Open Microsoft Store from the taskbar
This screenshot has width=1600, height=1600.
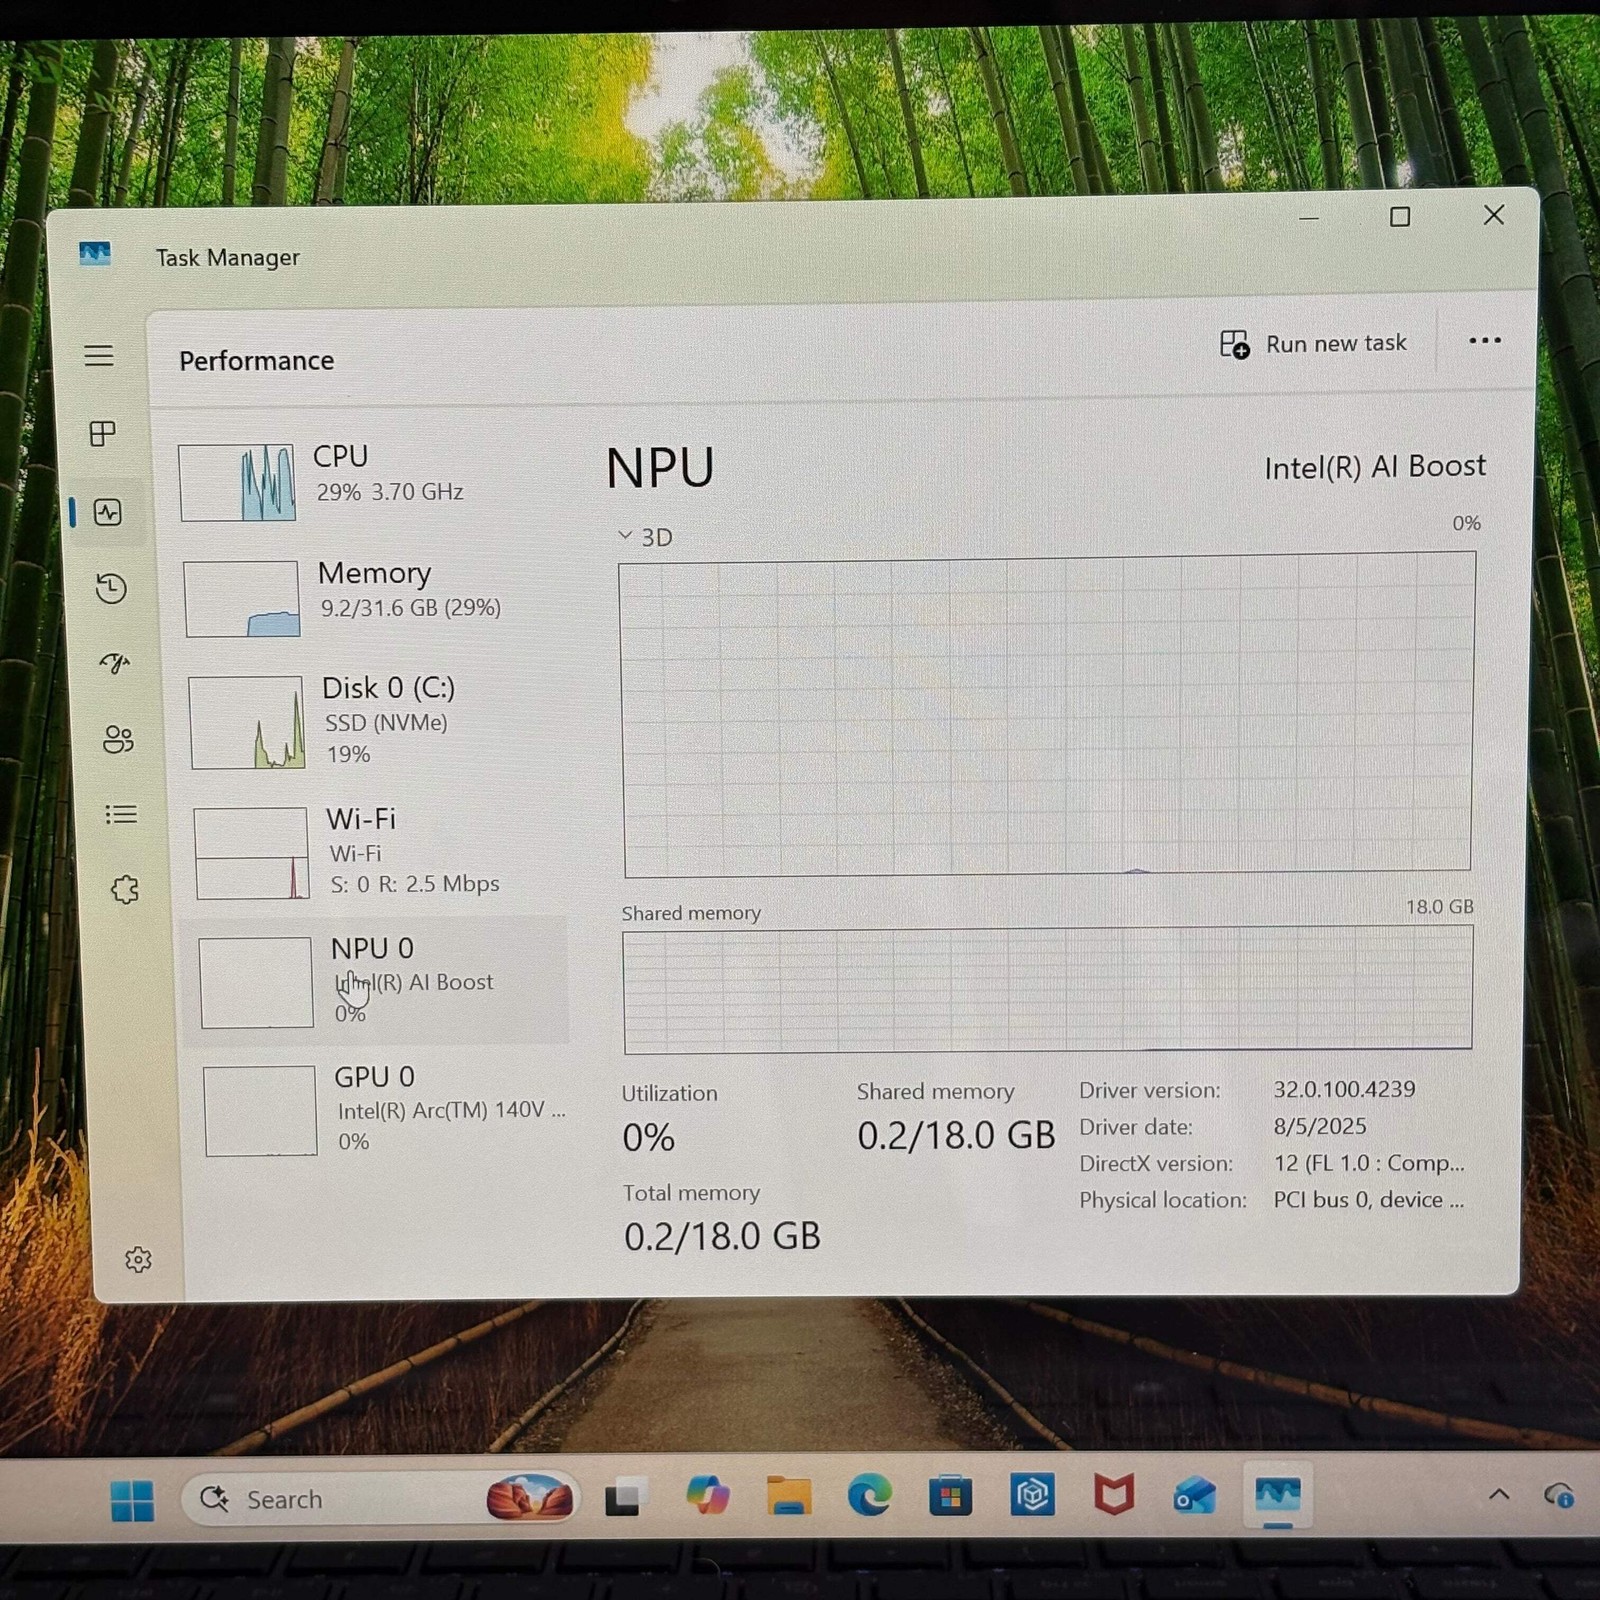[950, 1496]
